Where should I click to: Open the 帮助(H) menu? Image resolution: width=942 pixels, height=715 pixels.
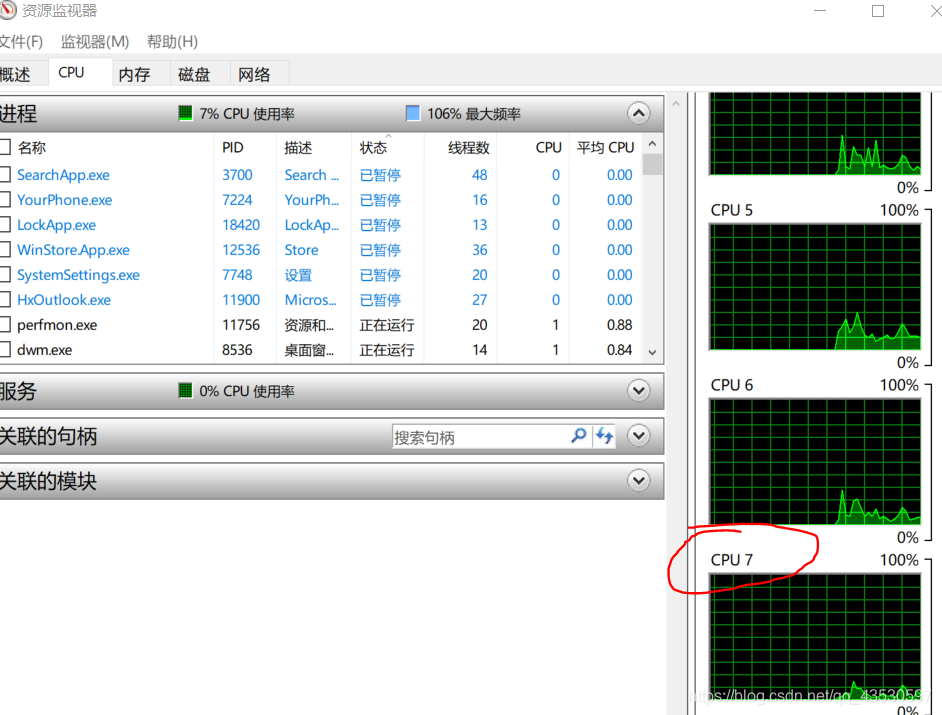coord(172,41)
